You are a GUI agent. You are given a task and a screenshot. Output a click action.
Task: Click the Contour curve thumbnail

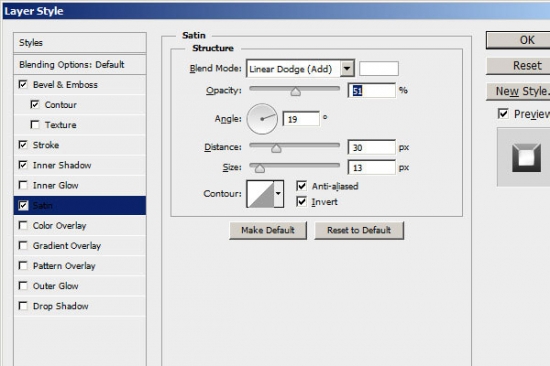pyautogui.click(x=261, y=194)
